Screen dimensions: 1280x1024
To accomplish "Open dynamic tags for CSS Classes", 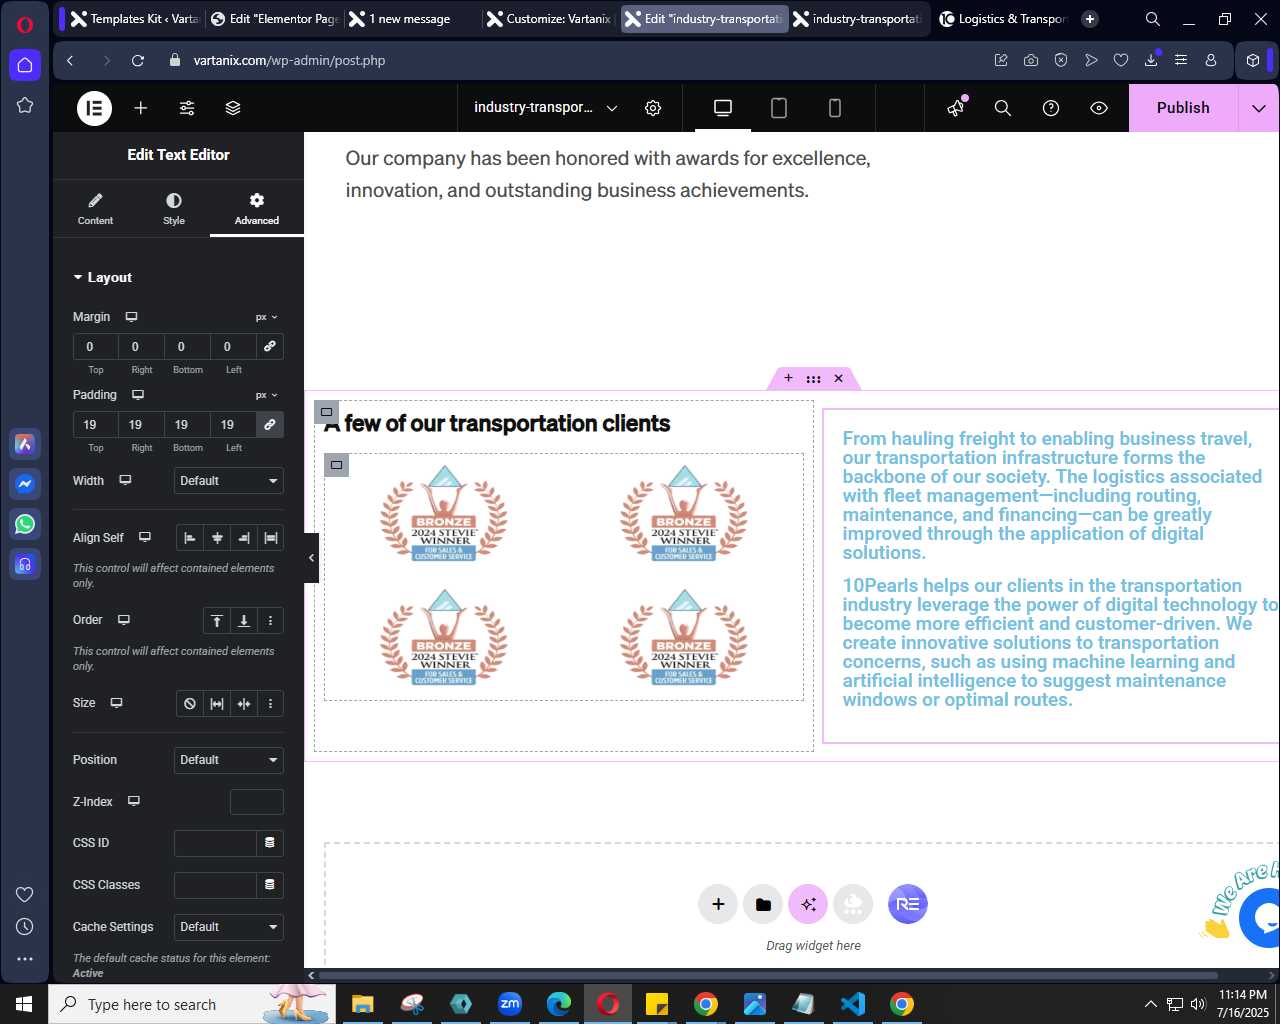I will pos(270,885).
